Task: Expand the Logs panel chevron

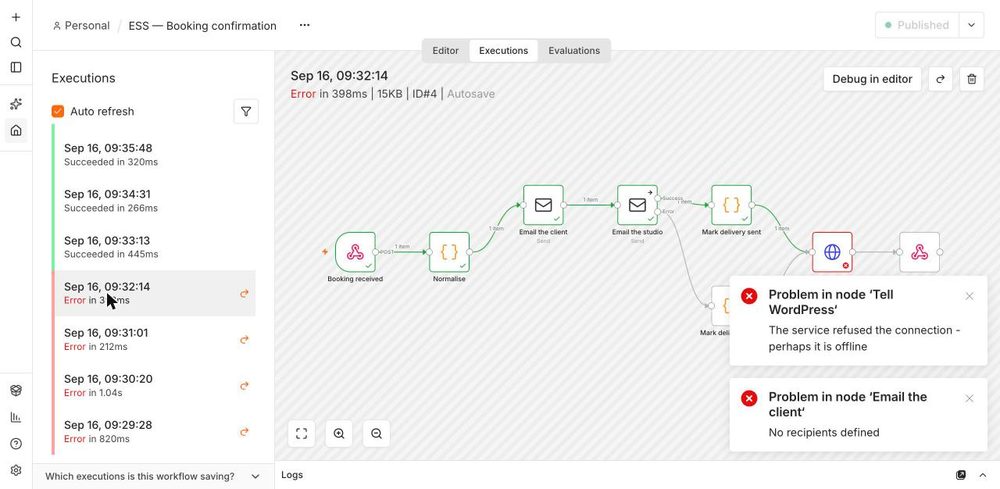Action: click(982, 475)
